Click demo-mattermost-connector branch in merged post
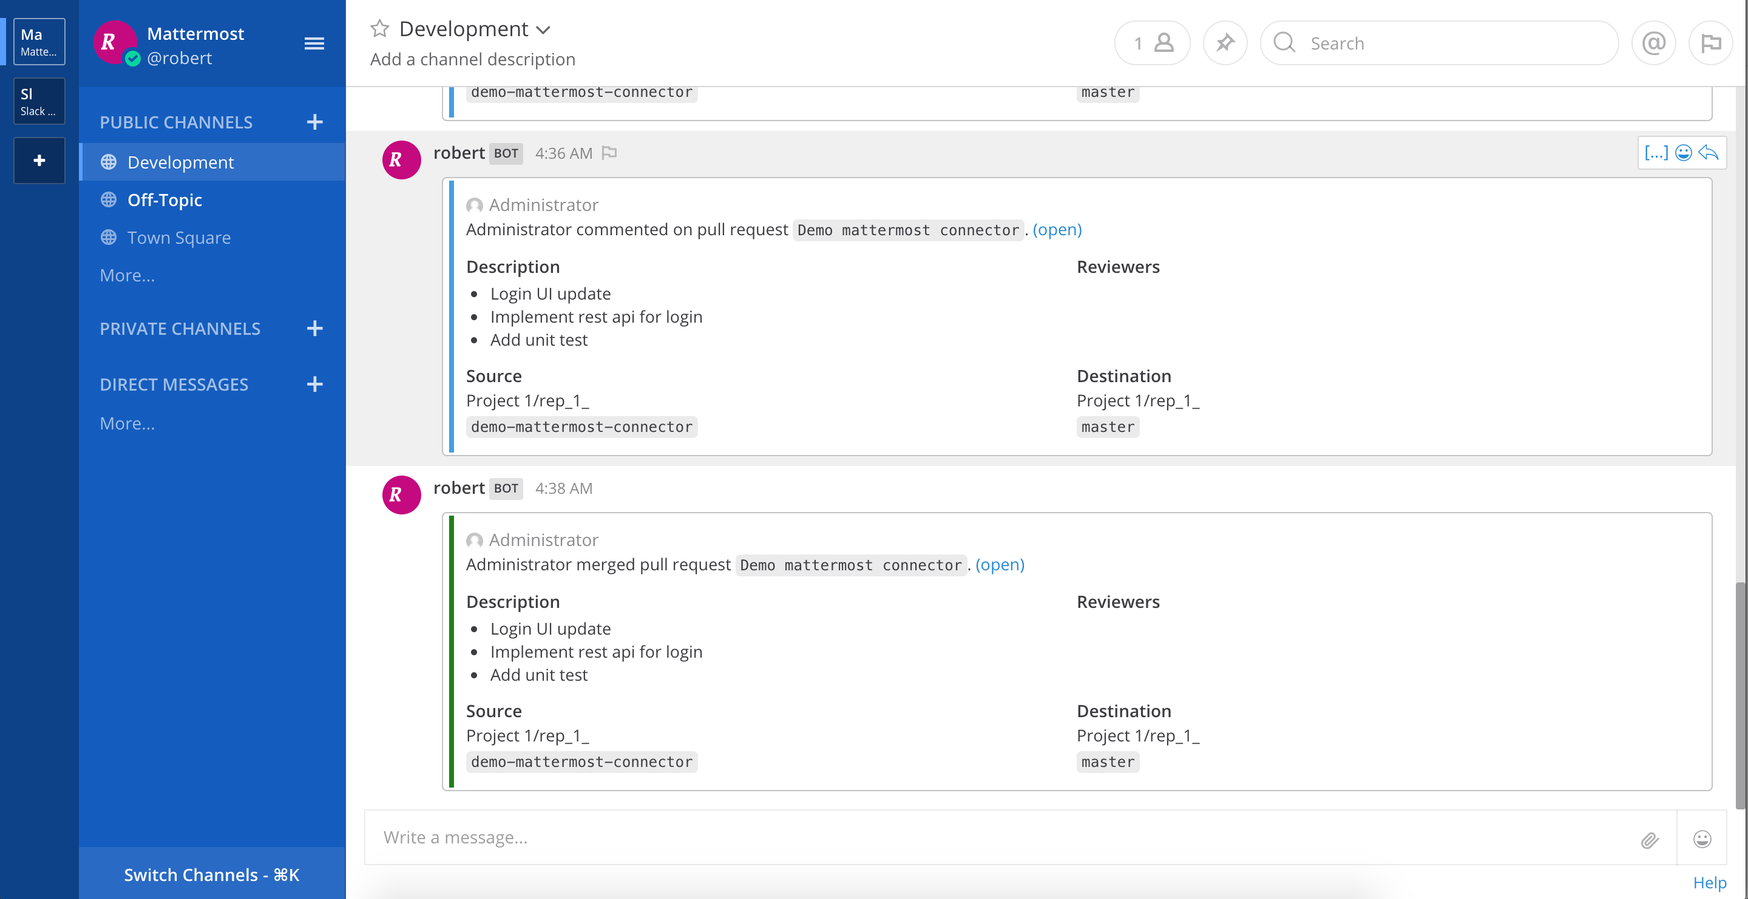1748x899 pixels. pos(582,762)
